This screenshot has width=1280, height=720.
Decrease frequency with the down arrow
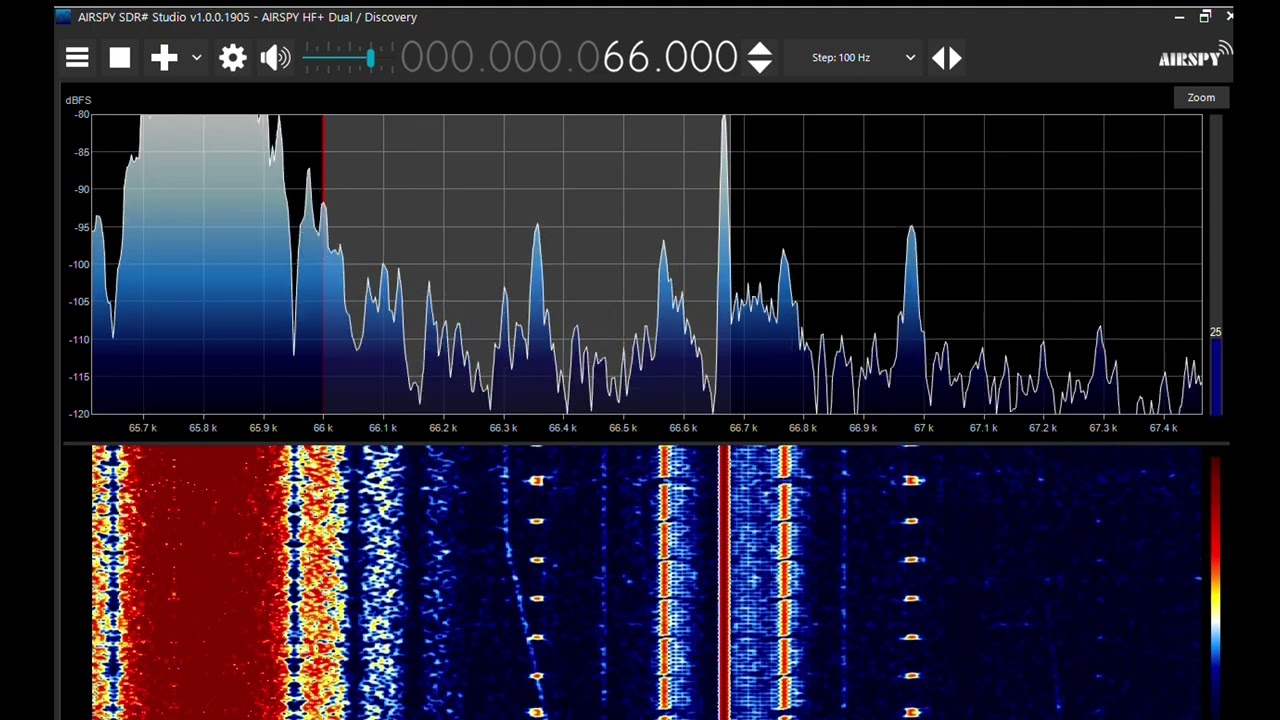point(760,67)
